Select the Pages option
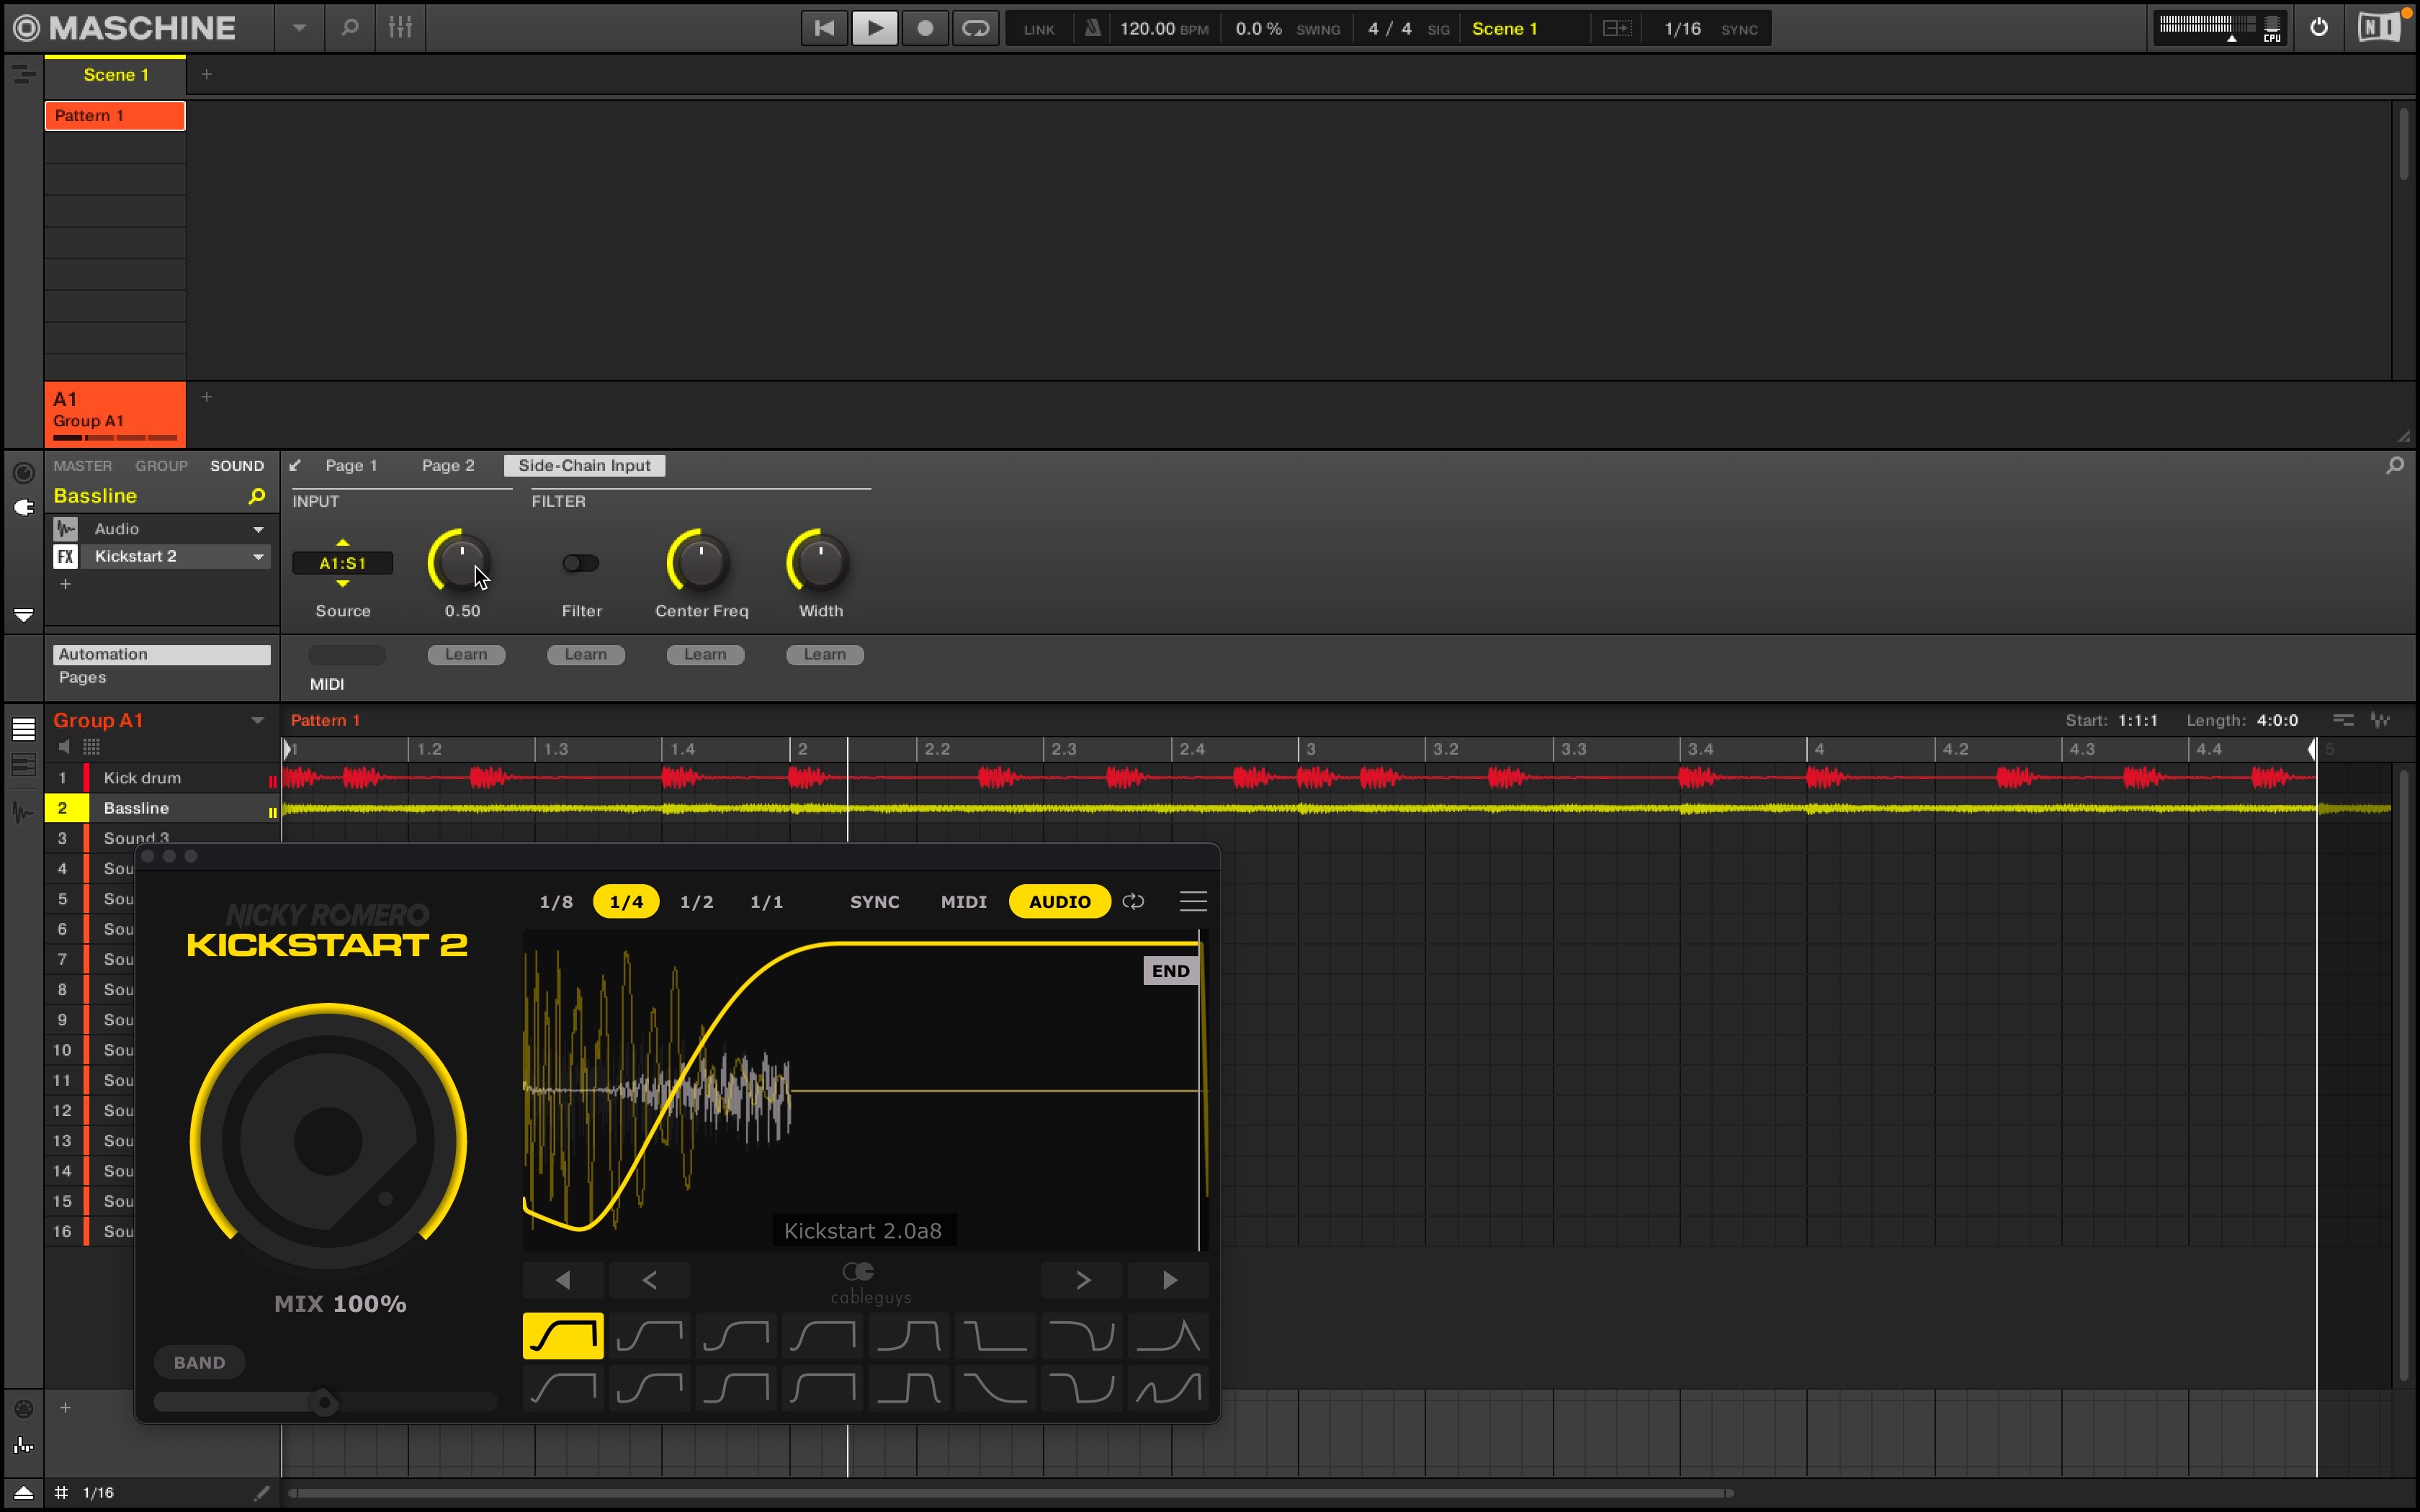Screen dimensions: 2420x1512 [x=82, y=678]
